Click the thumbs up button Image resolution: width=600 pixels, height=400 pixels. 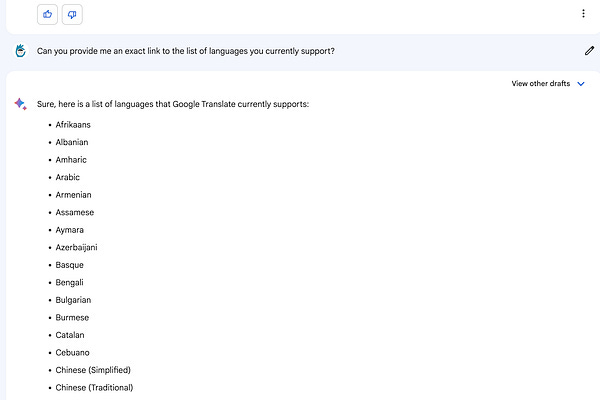(x=47, y=15)
